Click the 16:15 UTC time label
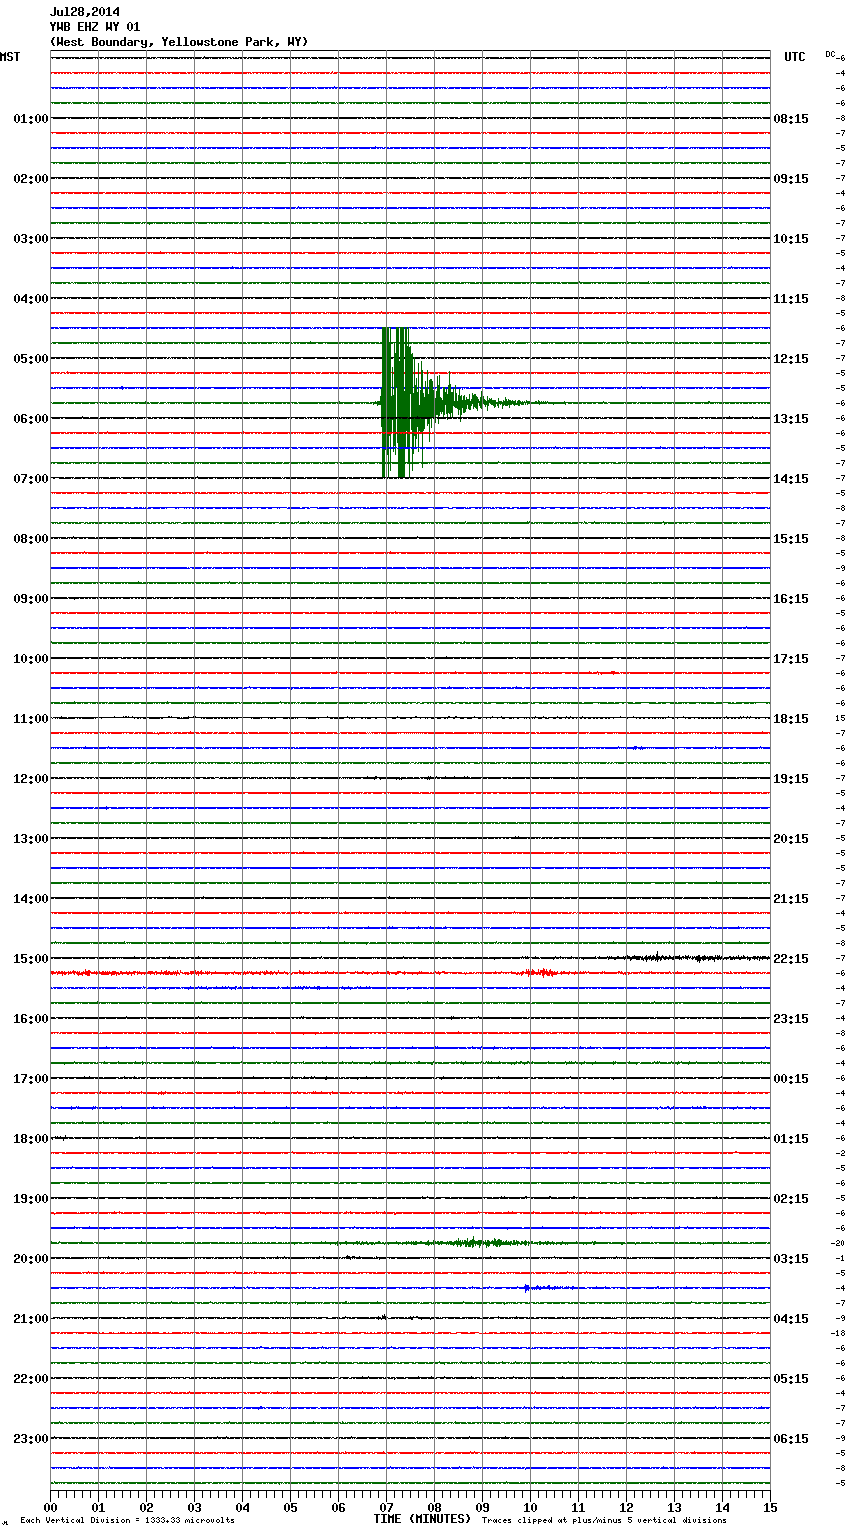Image resolution: width=850 pixels, height=1534 pixels. 791,599
